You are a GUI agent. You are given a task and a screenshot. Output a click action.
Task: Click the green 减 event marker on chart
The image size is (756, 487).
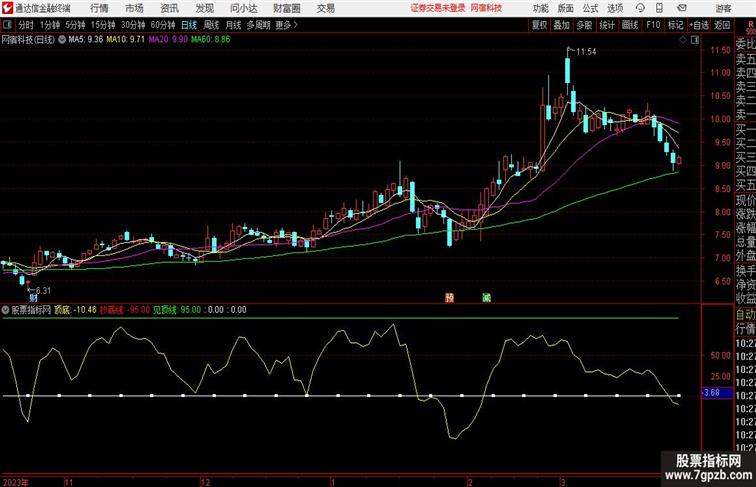[486, 298]
